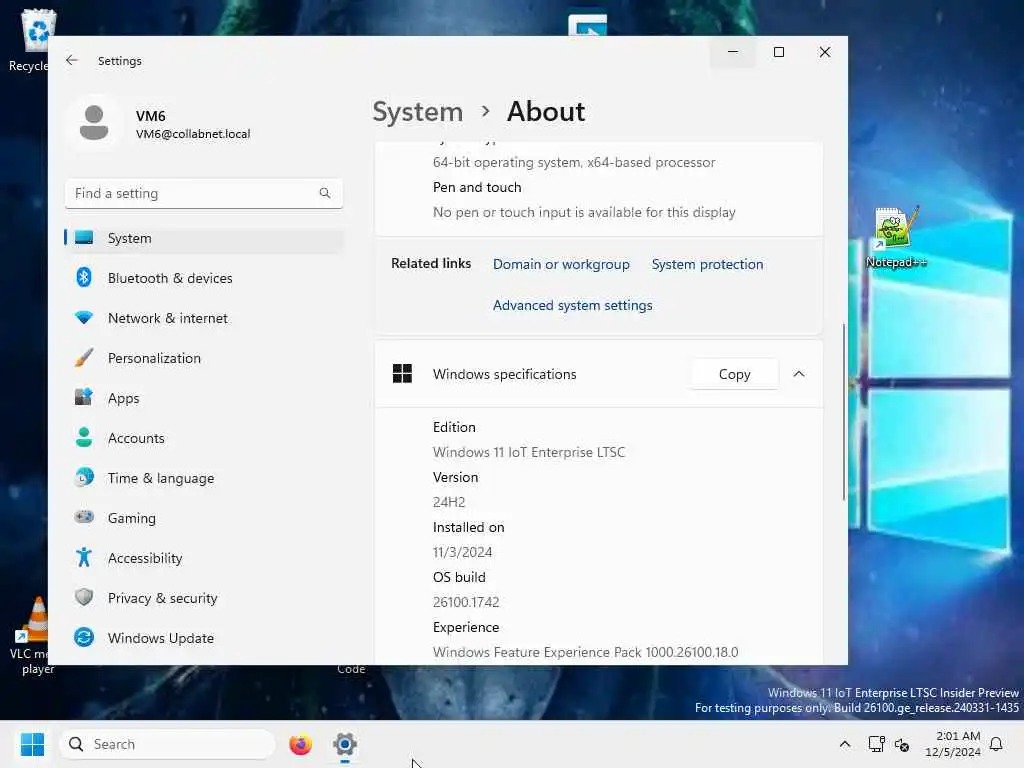Select the No pen or touch input text
The width and height of the screenshot is (1024, 768).
coord(584,212)
